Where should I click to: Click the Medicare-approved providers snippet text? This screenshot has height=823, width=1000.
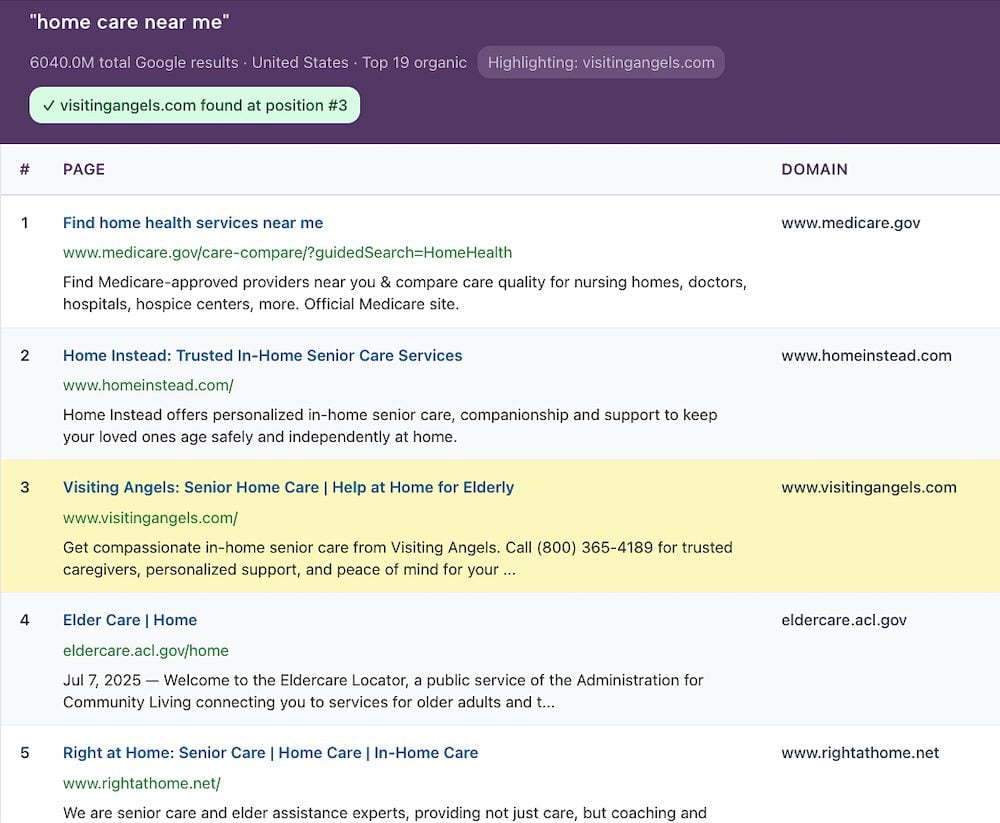404,293
